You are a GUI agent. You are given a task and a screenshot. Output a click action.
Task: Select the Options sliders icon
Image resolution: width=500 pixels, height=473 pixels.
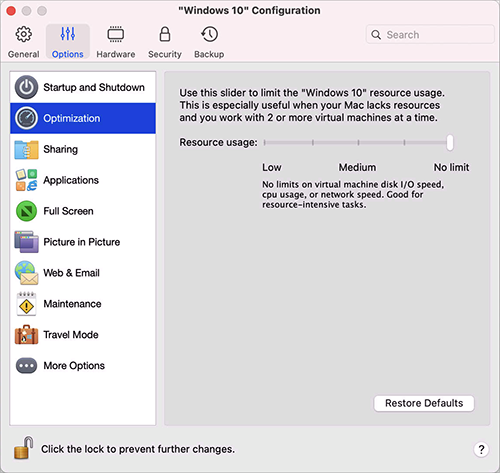(68, 34)
